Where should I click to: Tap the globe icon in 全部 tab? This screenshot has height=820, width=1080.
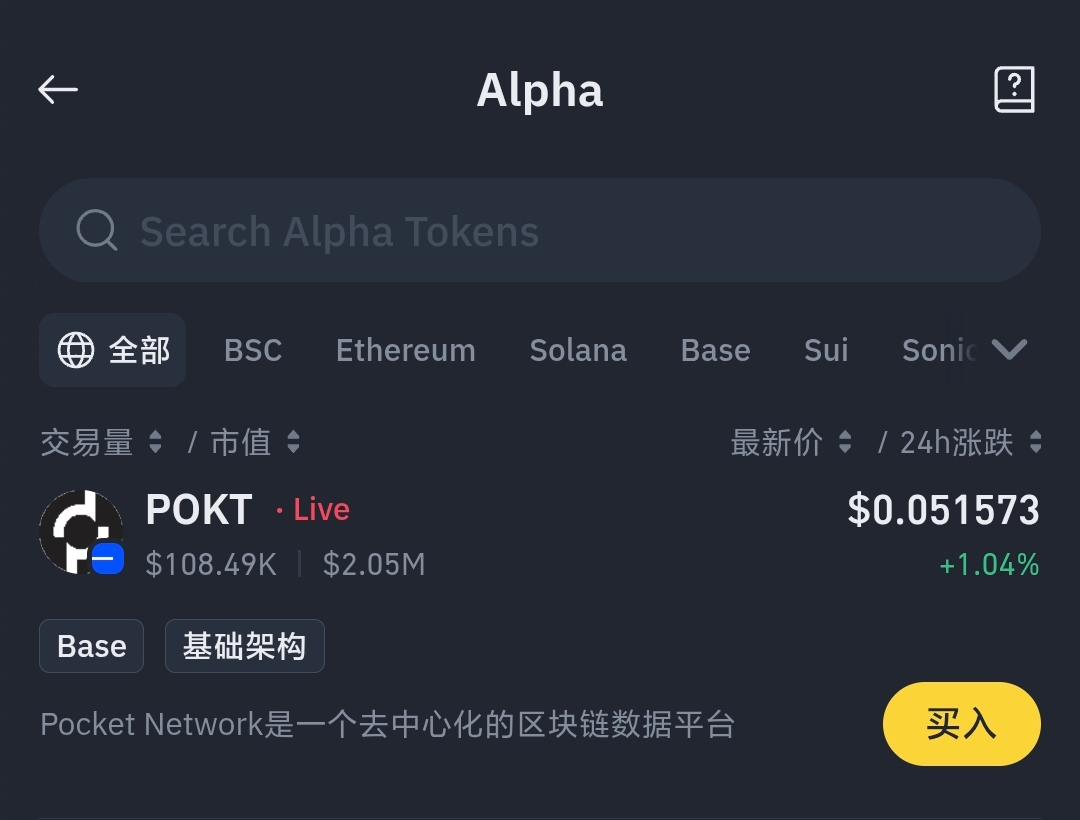click(76, 350)
